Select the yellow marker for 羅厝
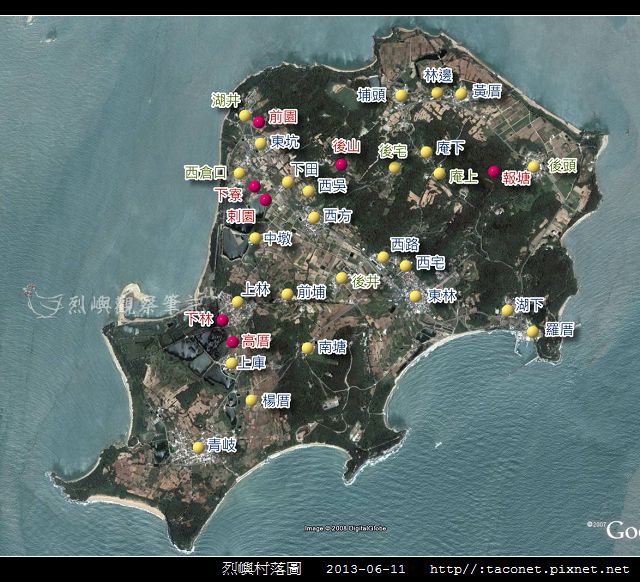Image resolution: width=640 pixels, height=582 pixels. [532, 331]
